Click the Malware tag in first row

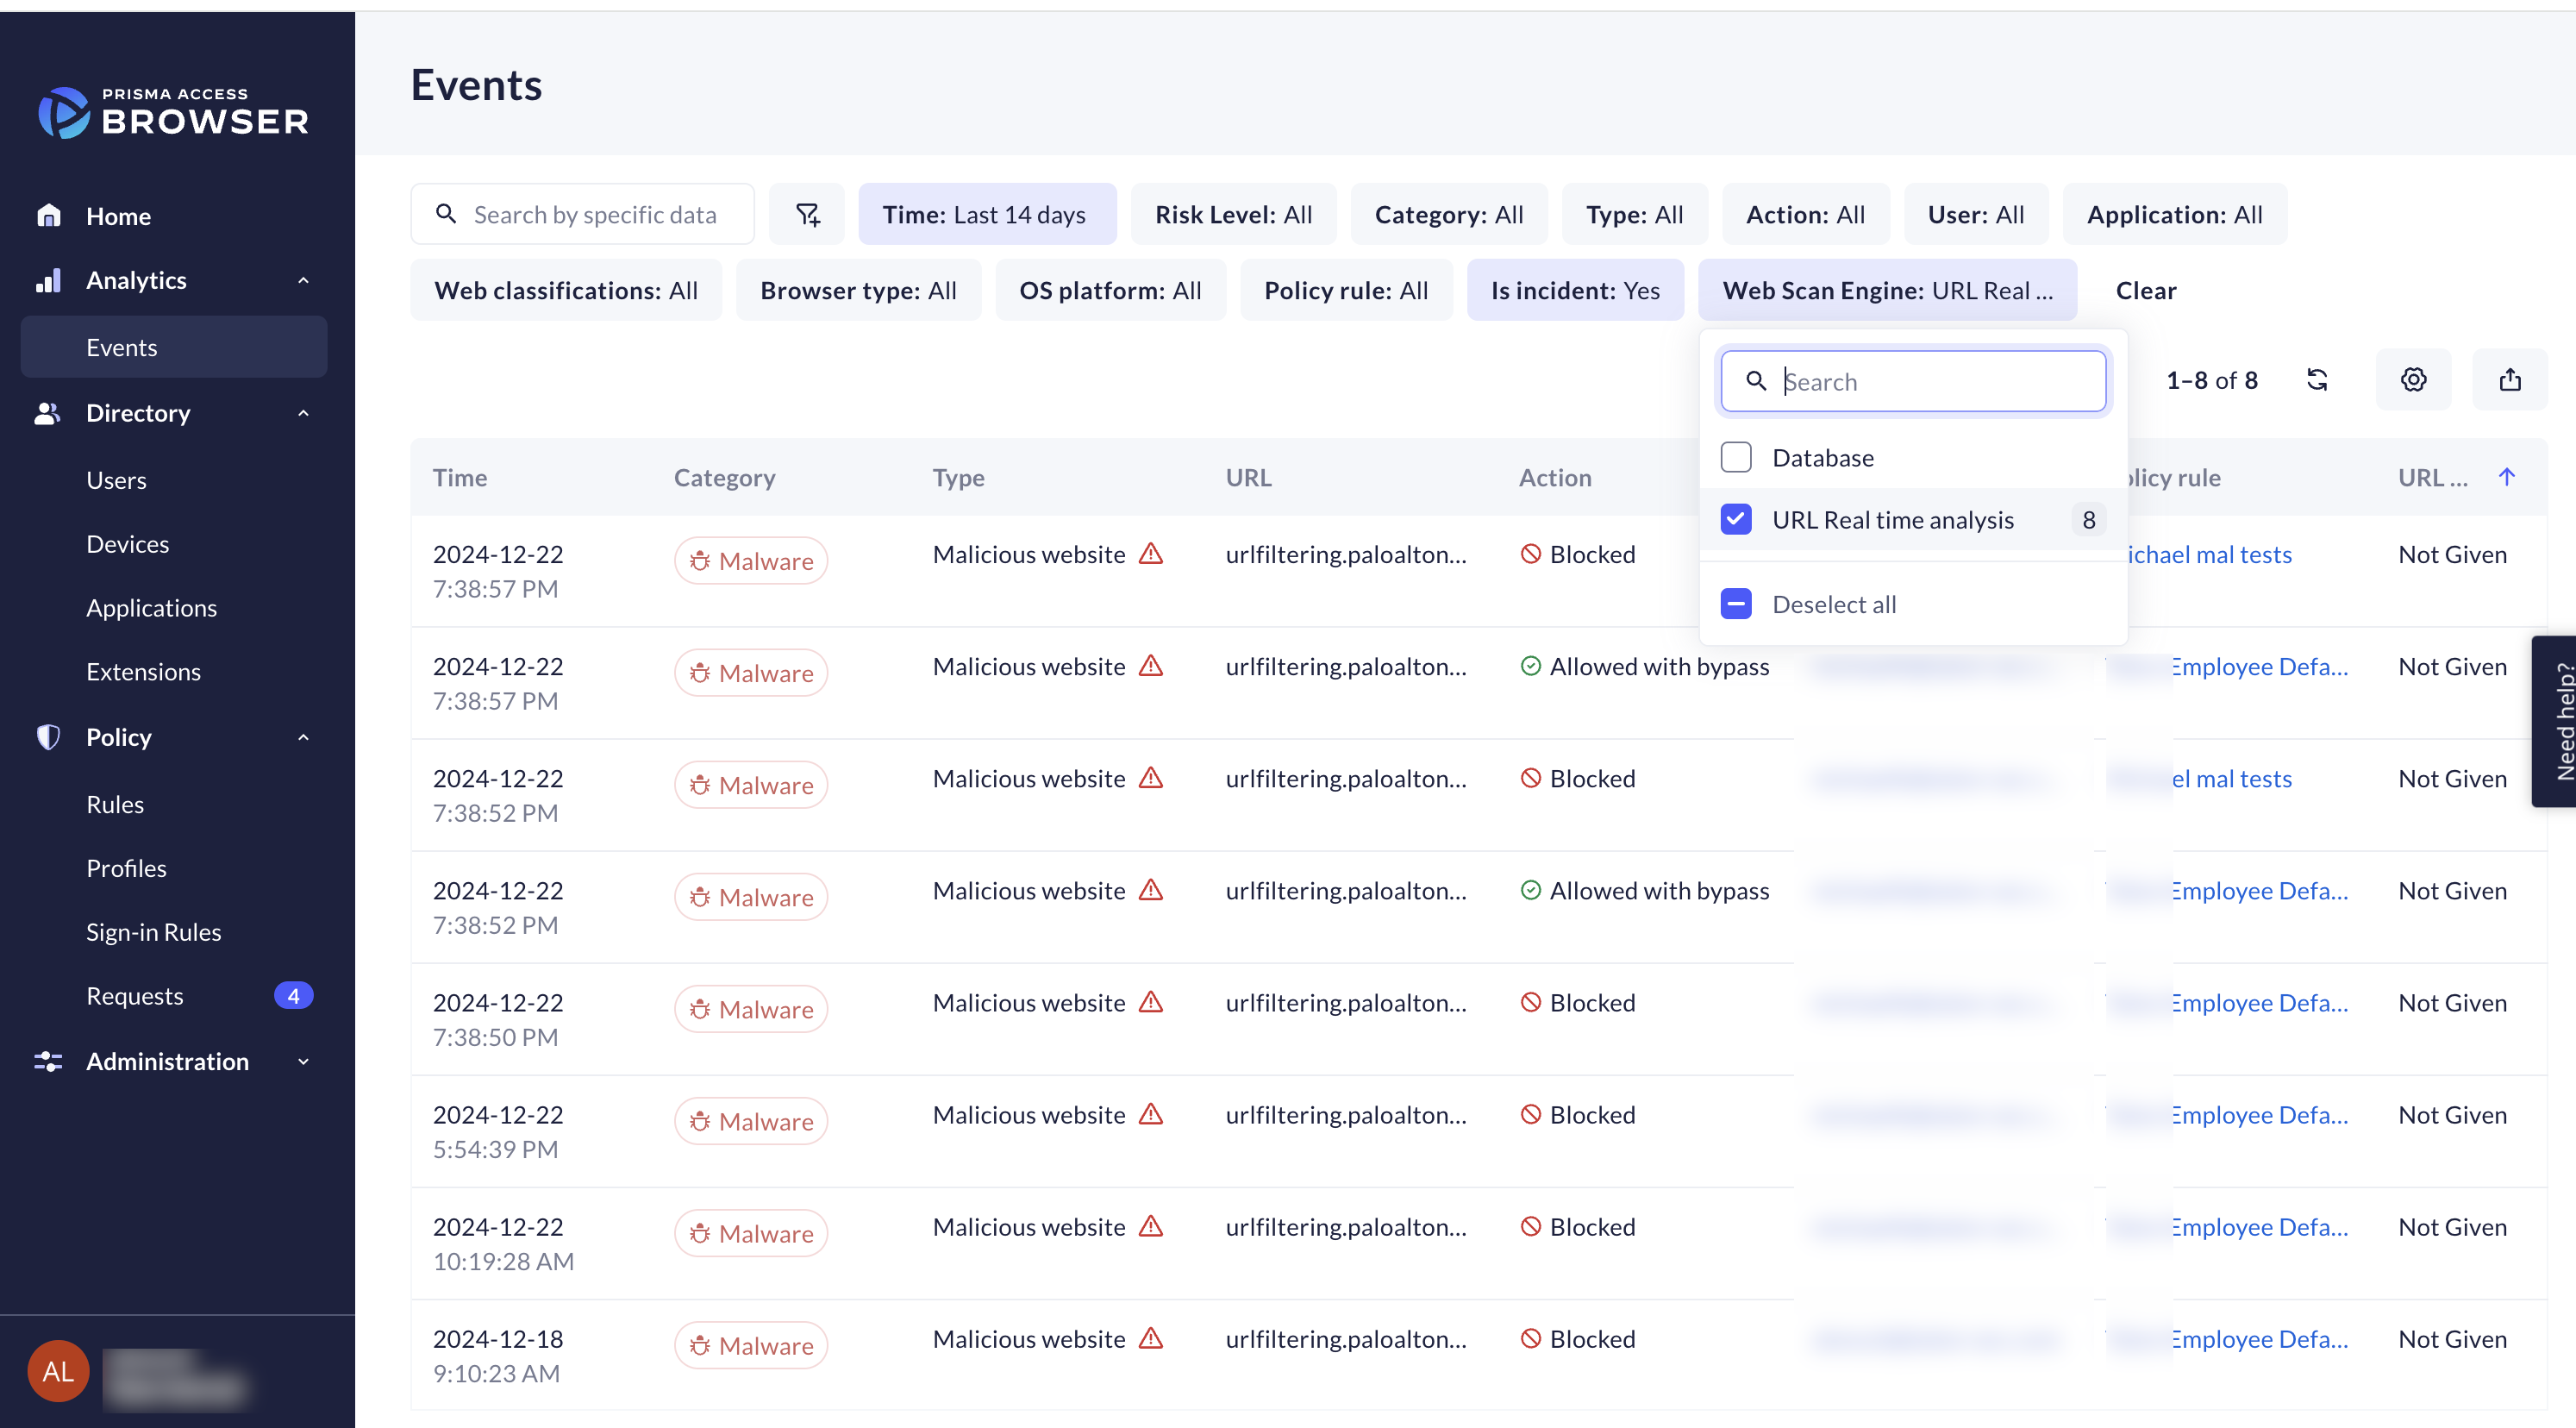[x=751, y=561]
